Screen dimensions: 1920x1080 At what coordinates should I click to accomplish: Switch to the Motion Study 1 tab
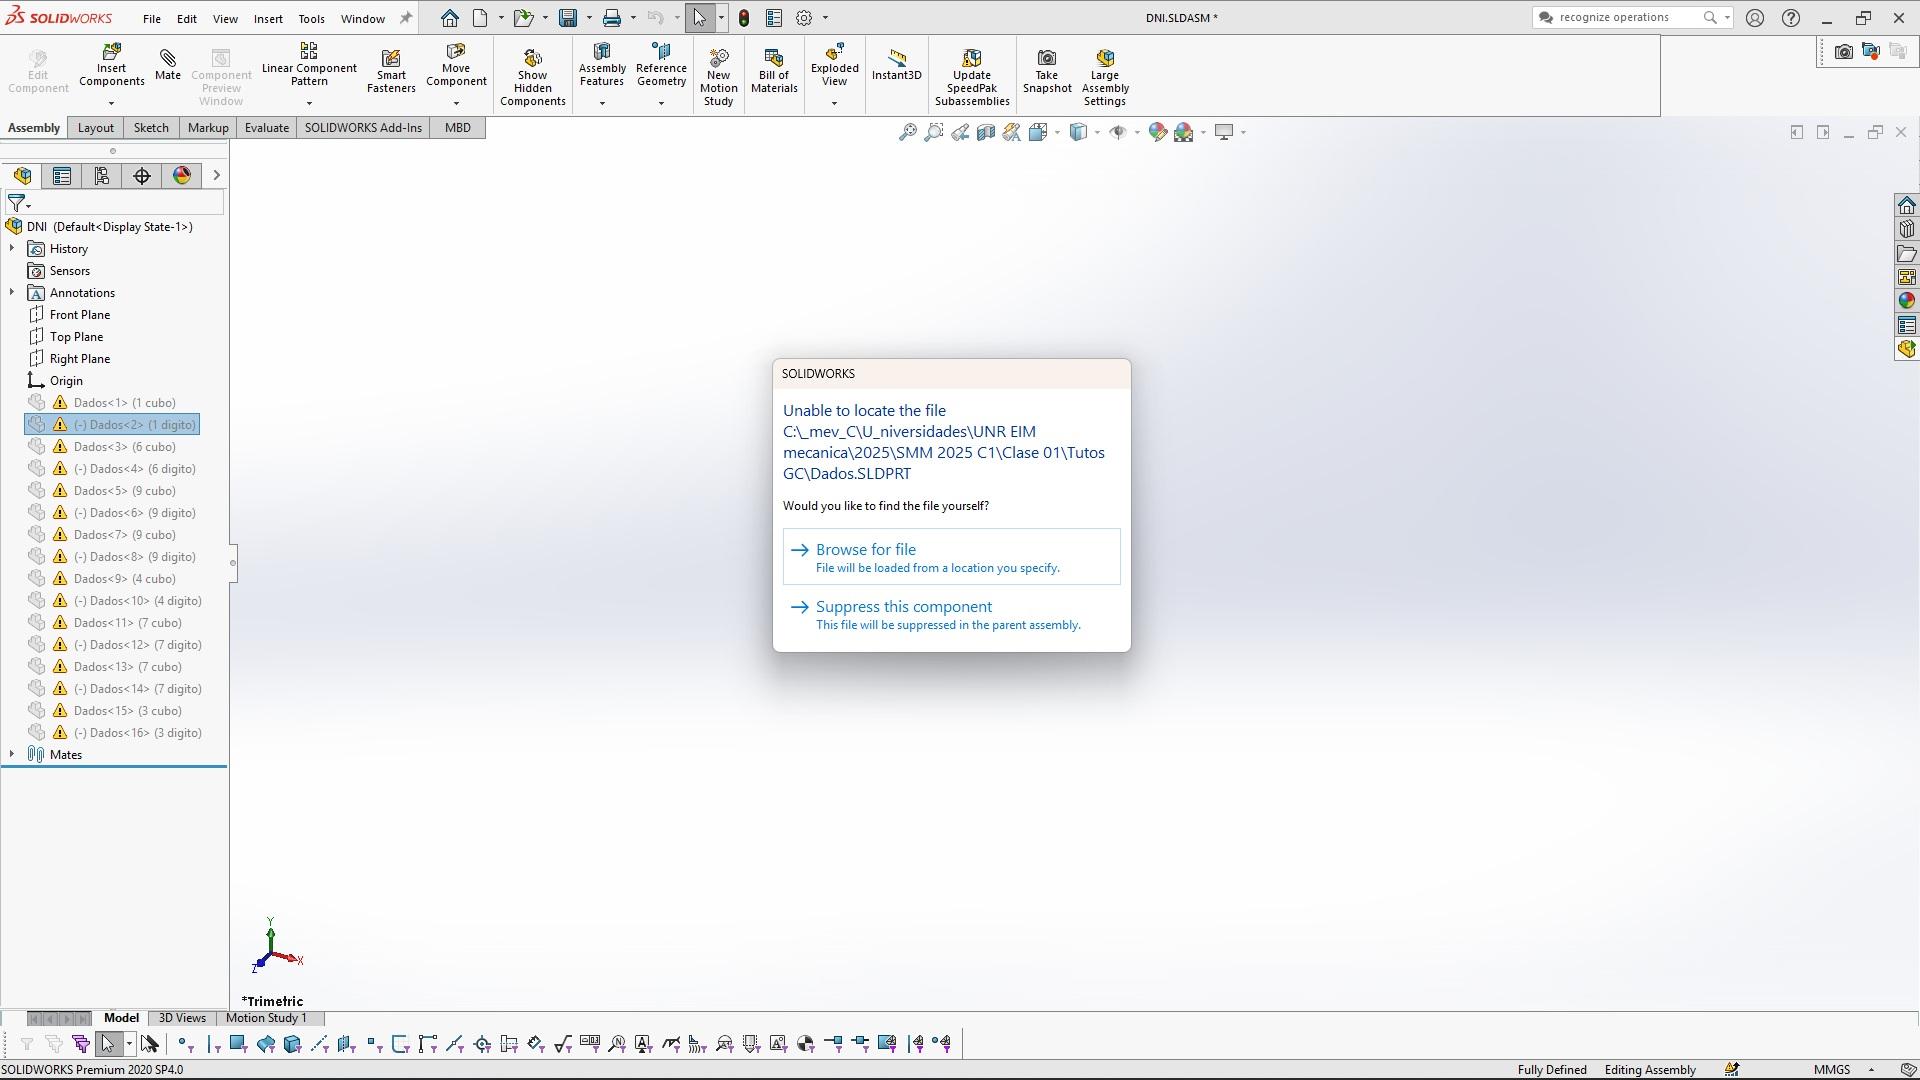pos(266,1018)
